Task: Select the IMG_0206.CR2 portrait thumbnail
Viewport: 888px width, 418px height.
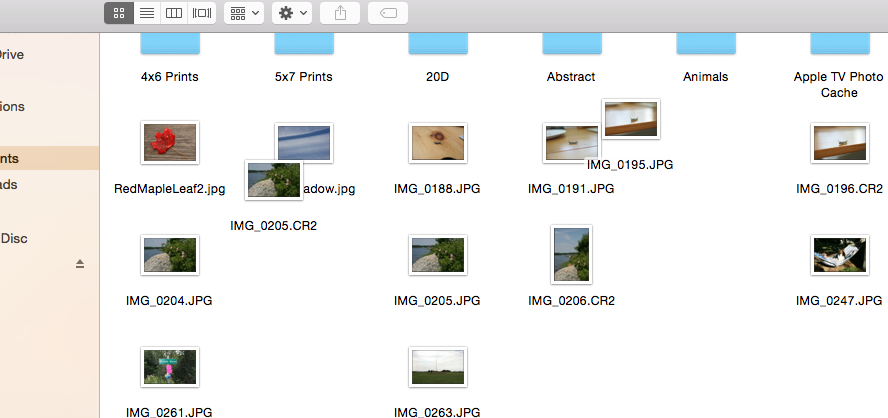Action: [571, 254]
